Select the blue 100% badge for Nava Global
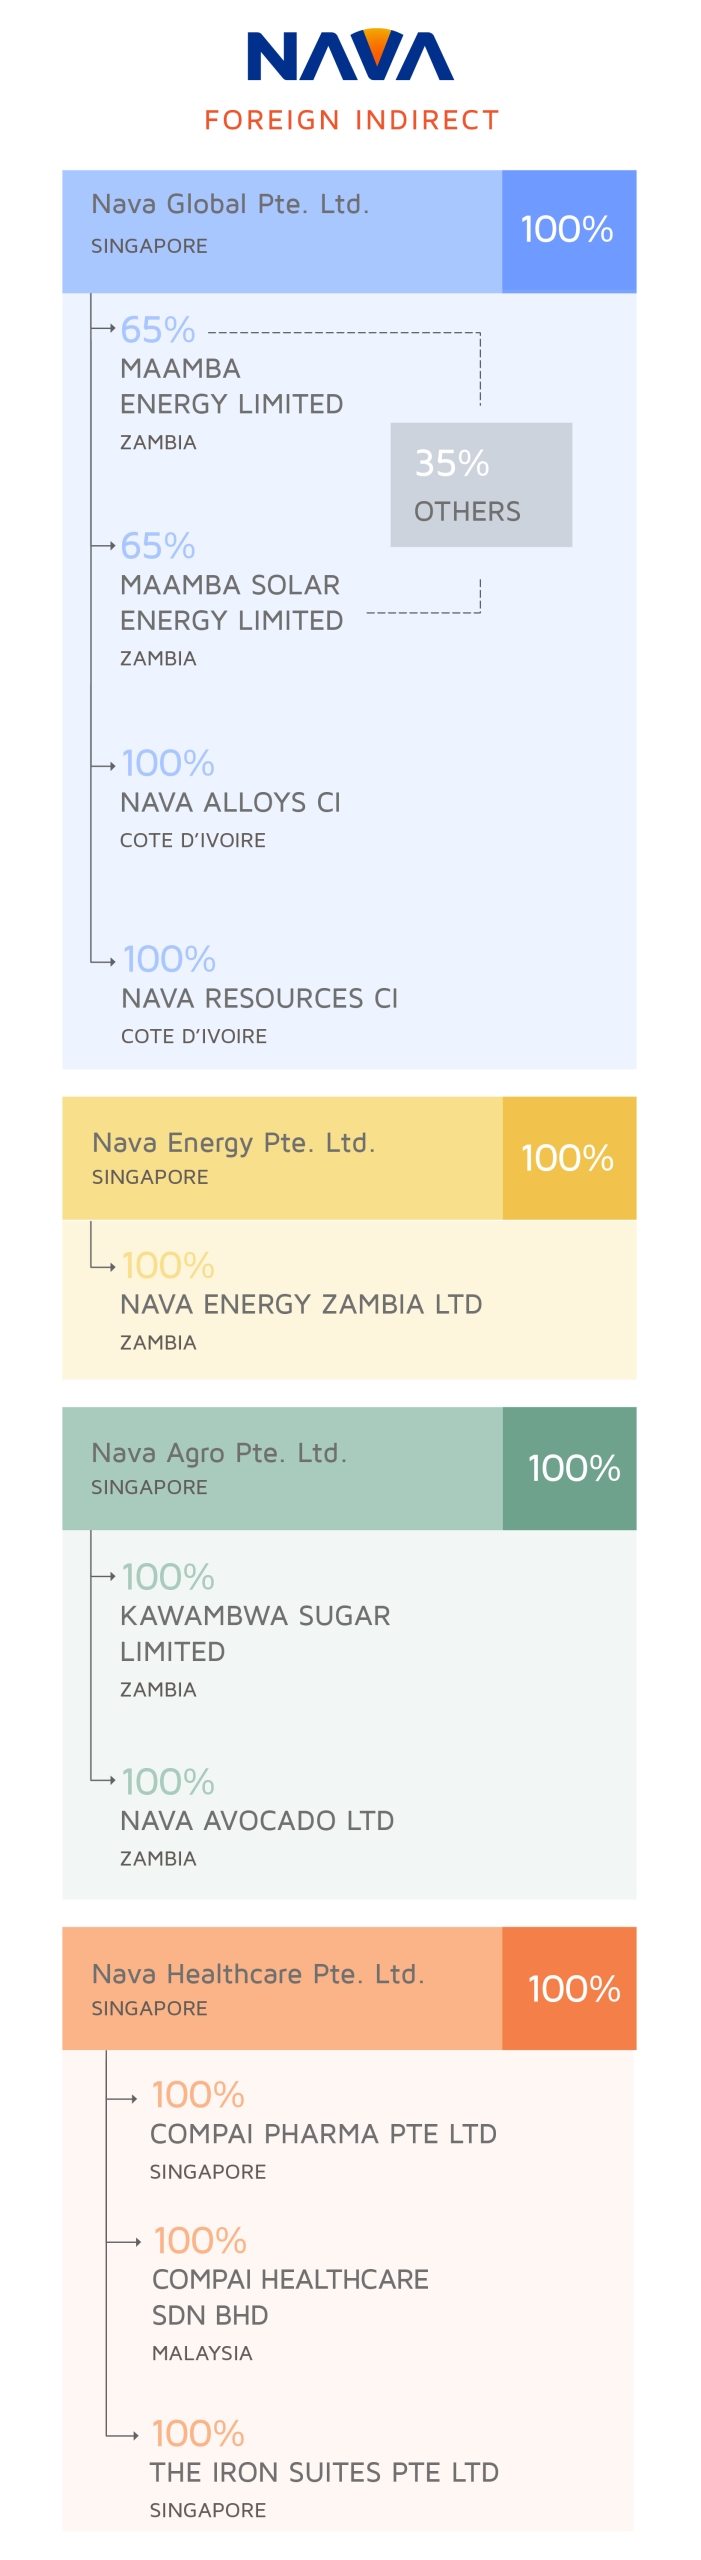Image resolution: width=701 pixels, height=2560 pixels. (568, 231)
